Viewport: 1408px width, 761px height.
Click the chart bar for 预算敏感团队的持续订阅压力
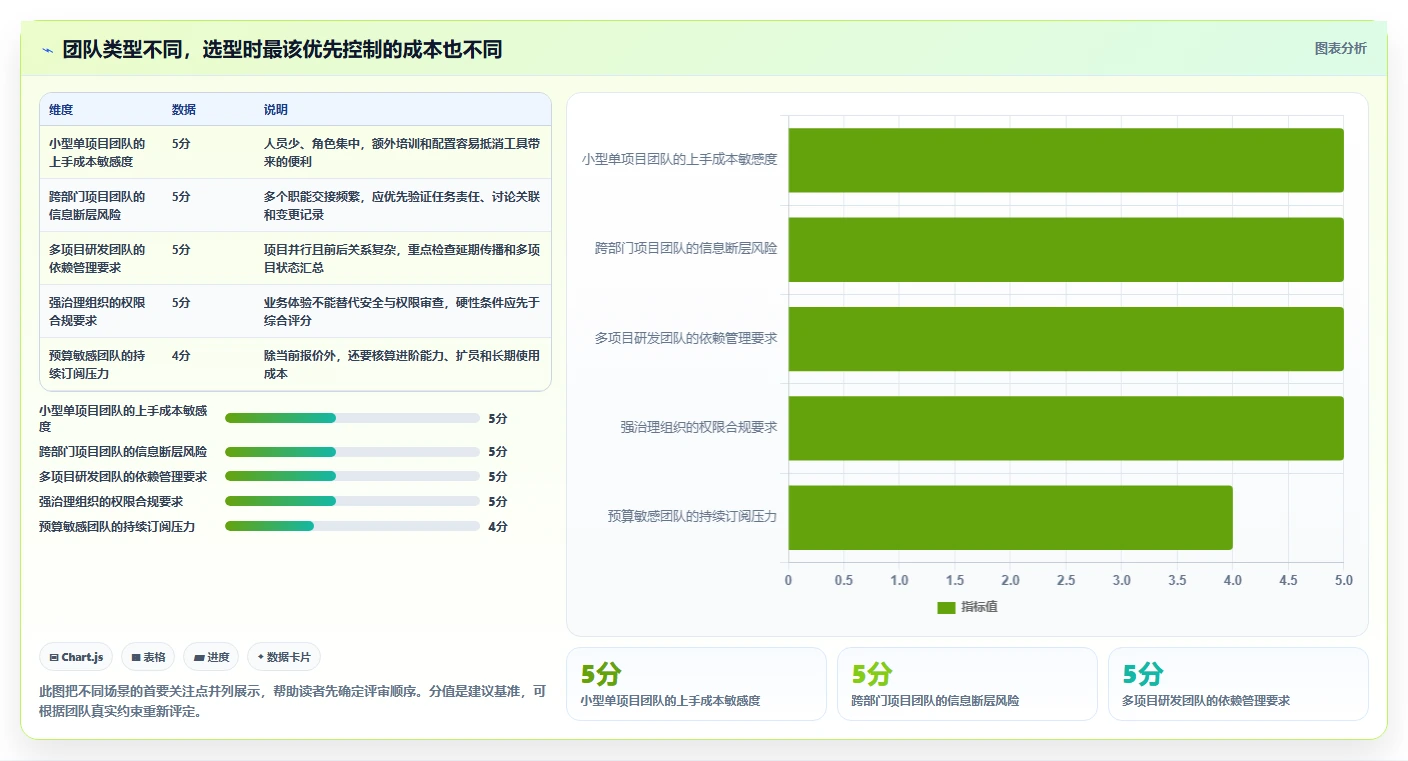(1011, 518)
